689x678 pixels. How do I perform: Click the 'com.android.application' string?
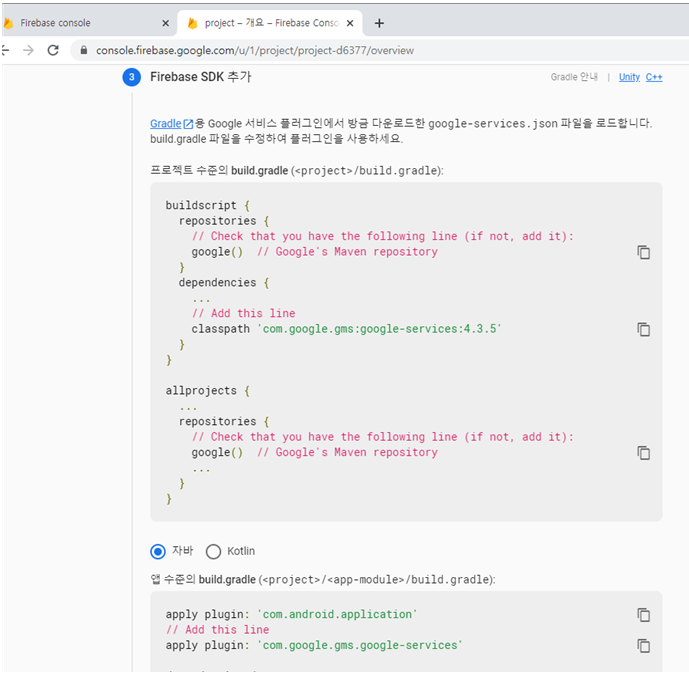click(337, 614)
